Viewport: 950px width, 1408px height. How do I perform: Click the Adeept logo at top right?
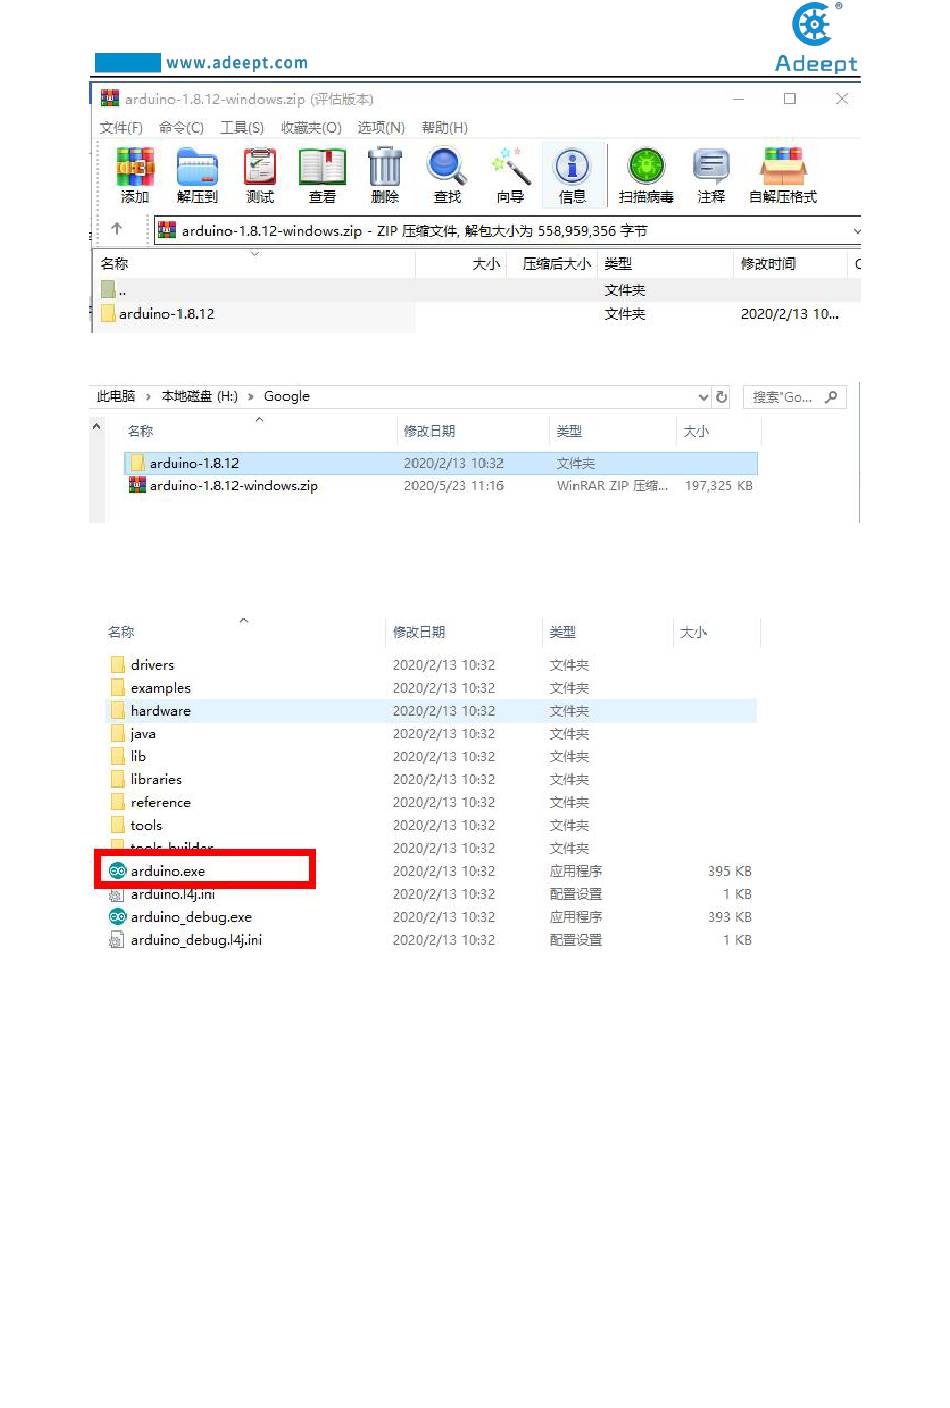pyautogui.click(x=816, y=37)
